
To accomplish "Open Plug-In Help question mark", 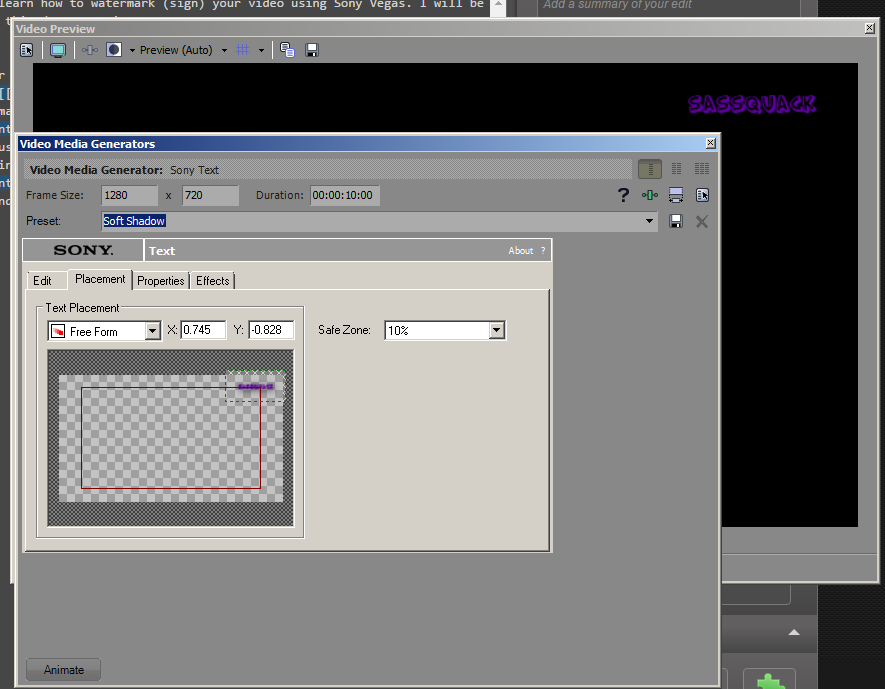I will 623,195.
